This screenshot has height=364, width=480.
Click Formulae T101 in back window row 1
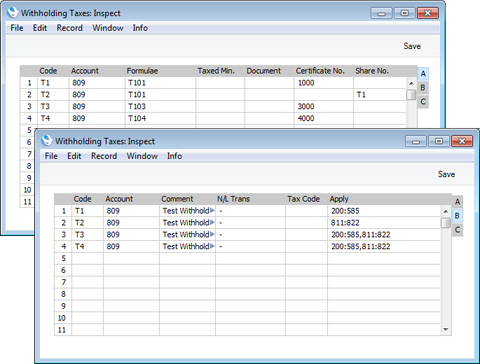tap(160, 83)
